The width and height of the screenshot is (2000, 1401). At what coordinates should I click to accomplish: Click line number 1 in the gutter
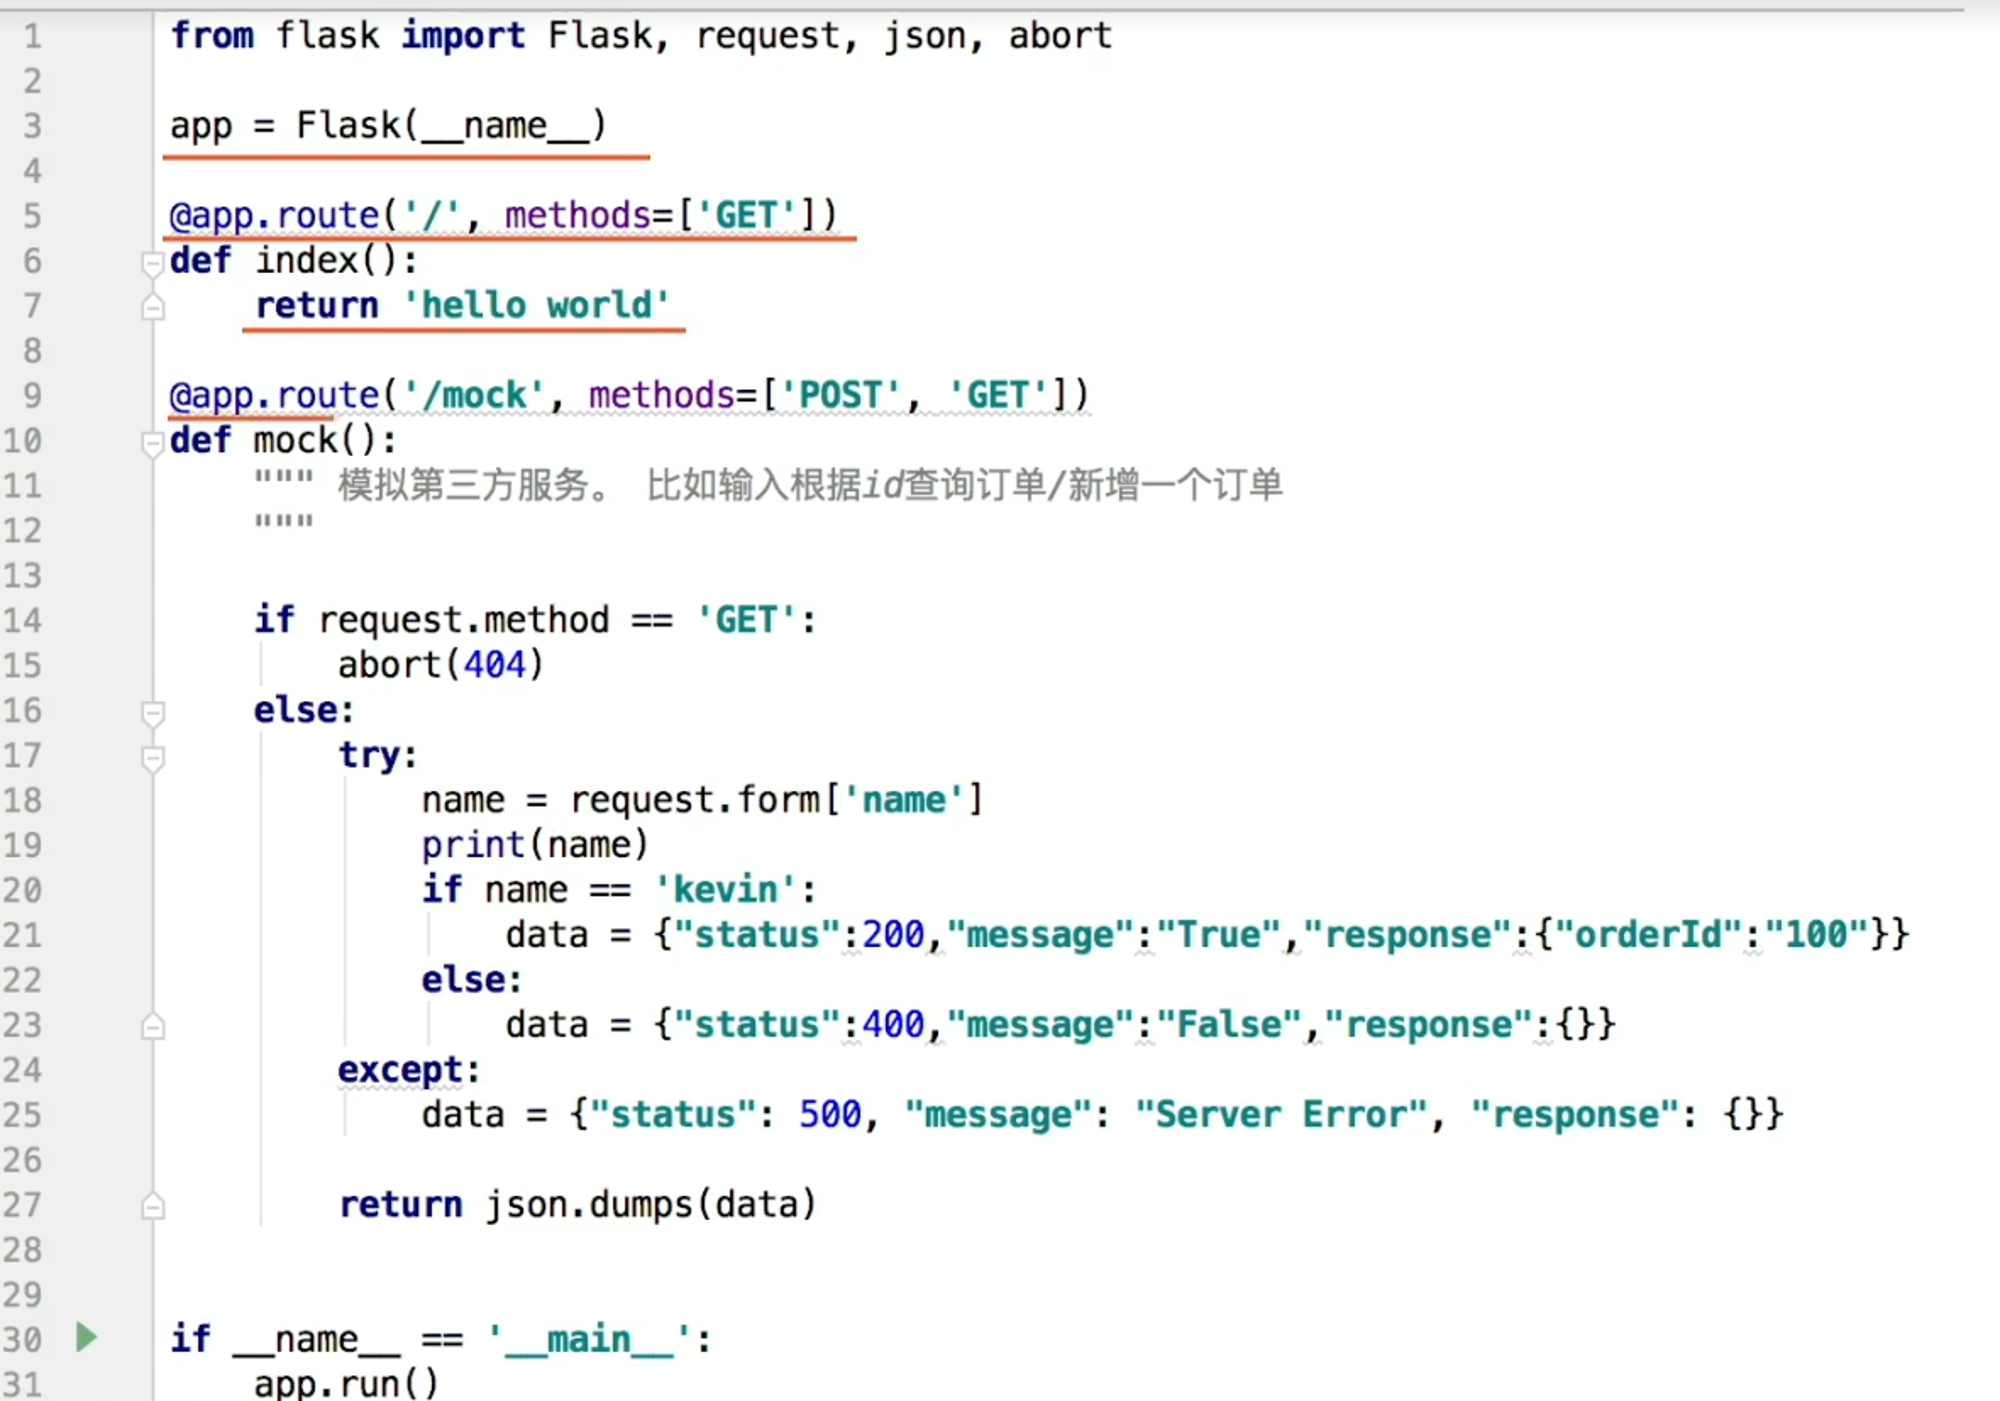click(x=32, y=37)
